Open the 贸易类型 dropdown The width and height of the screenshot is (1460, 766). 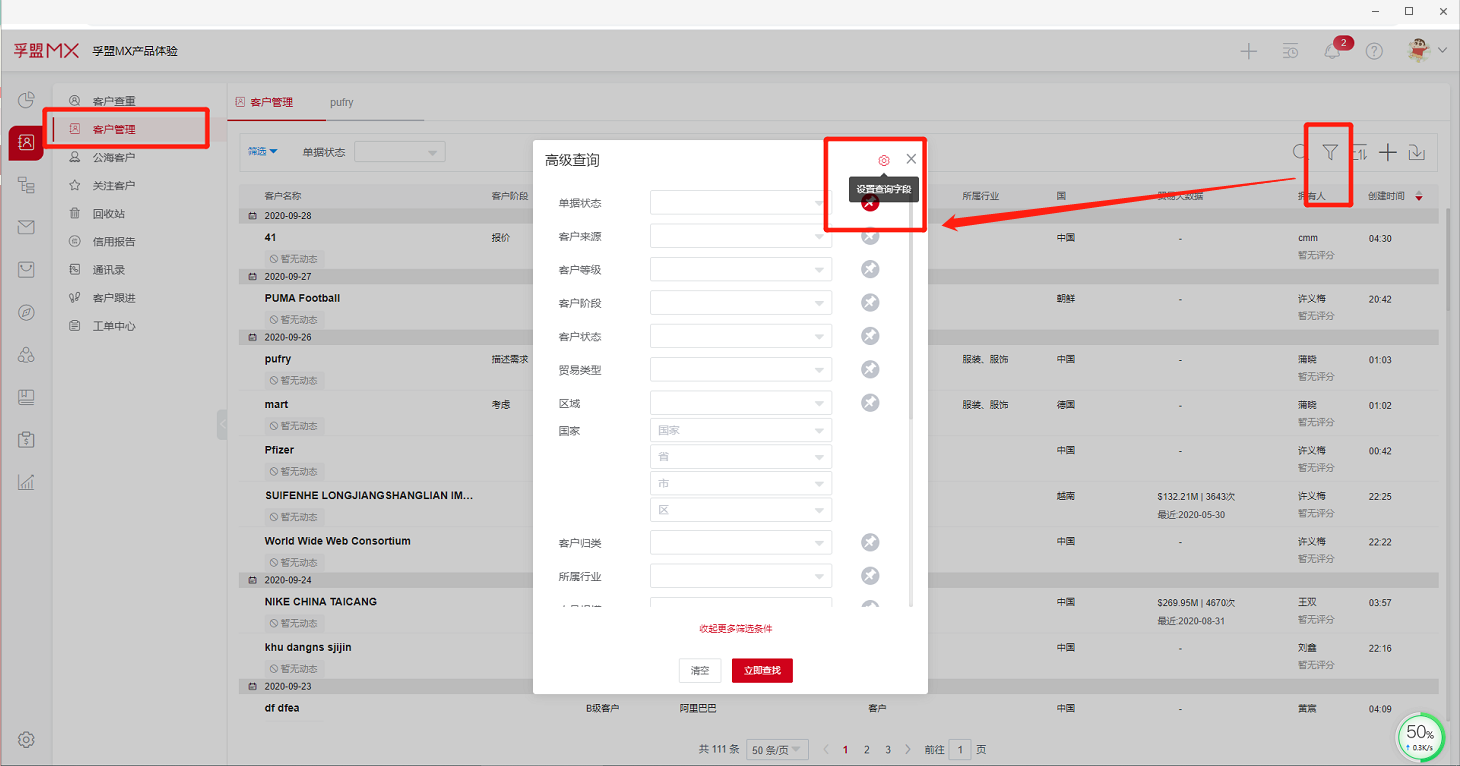(740, 370)
